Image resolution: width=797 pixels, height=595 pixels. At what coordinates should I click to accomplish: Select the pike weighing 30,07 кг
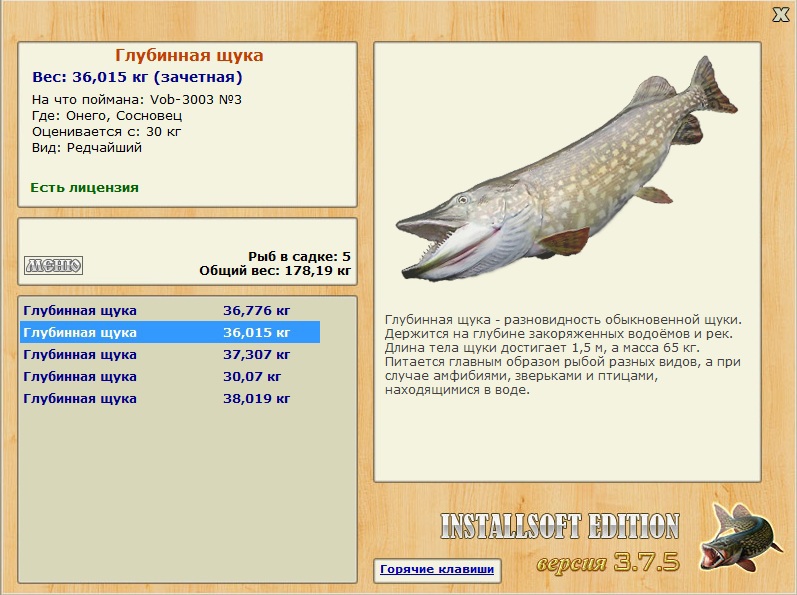click(170, 377)
